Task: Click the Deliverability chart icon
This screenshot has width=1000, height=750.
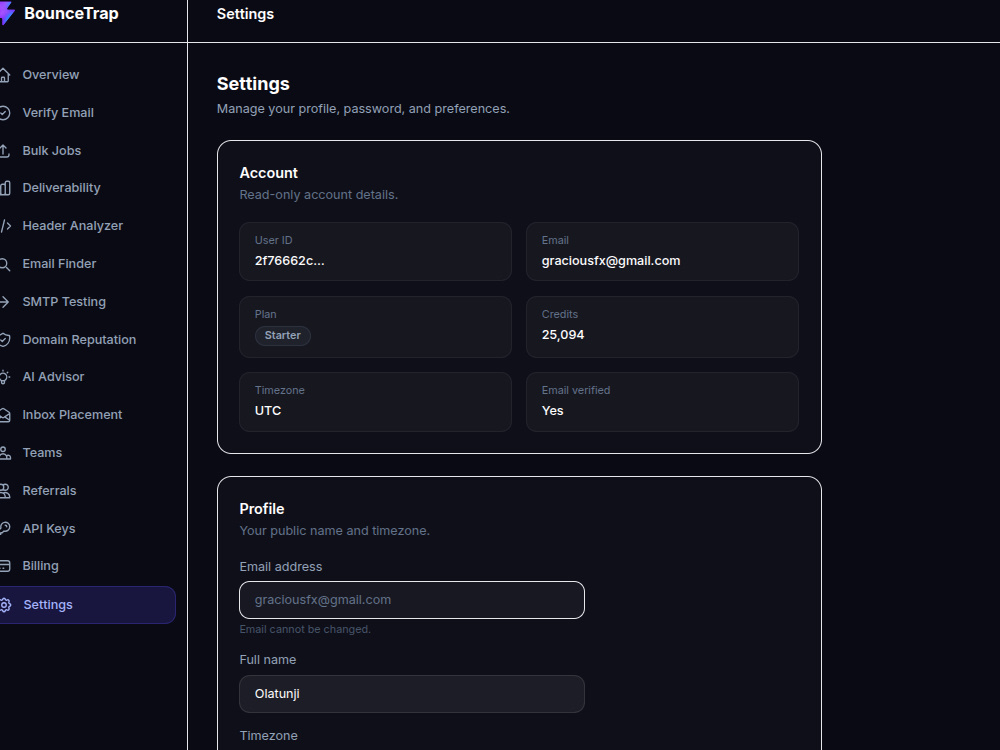Action: click(x=4, y=188)
